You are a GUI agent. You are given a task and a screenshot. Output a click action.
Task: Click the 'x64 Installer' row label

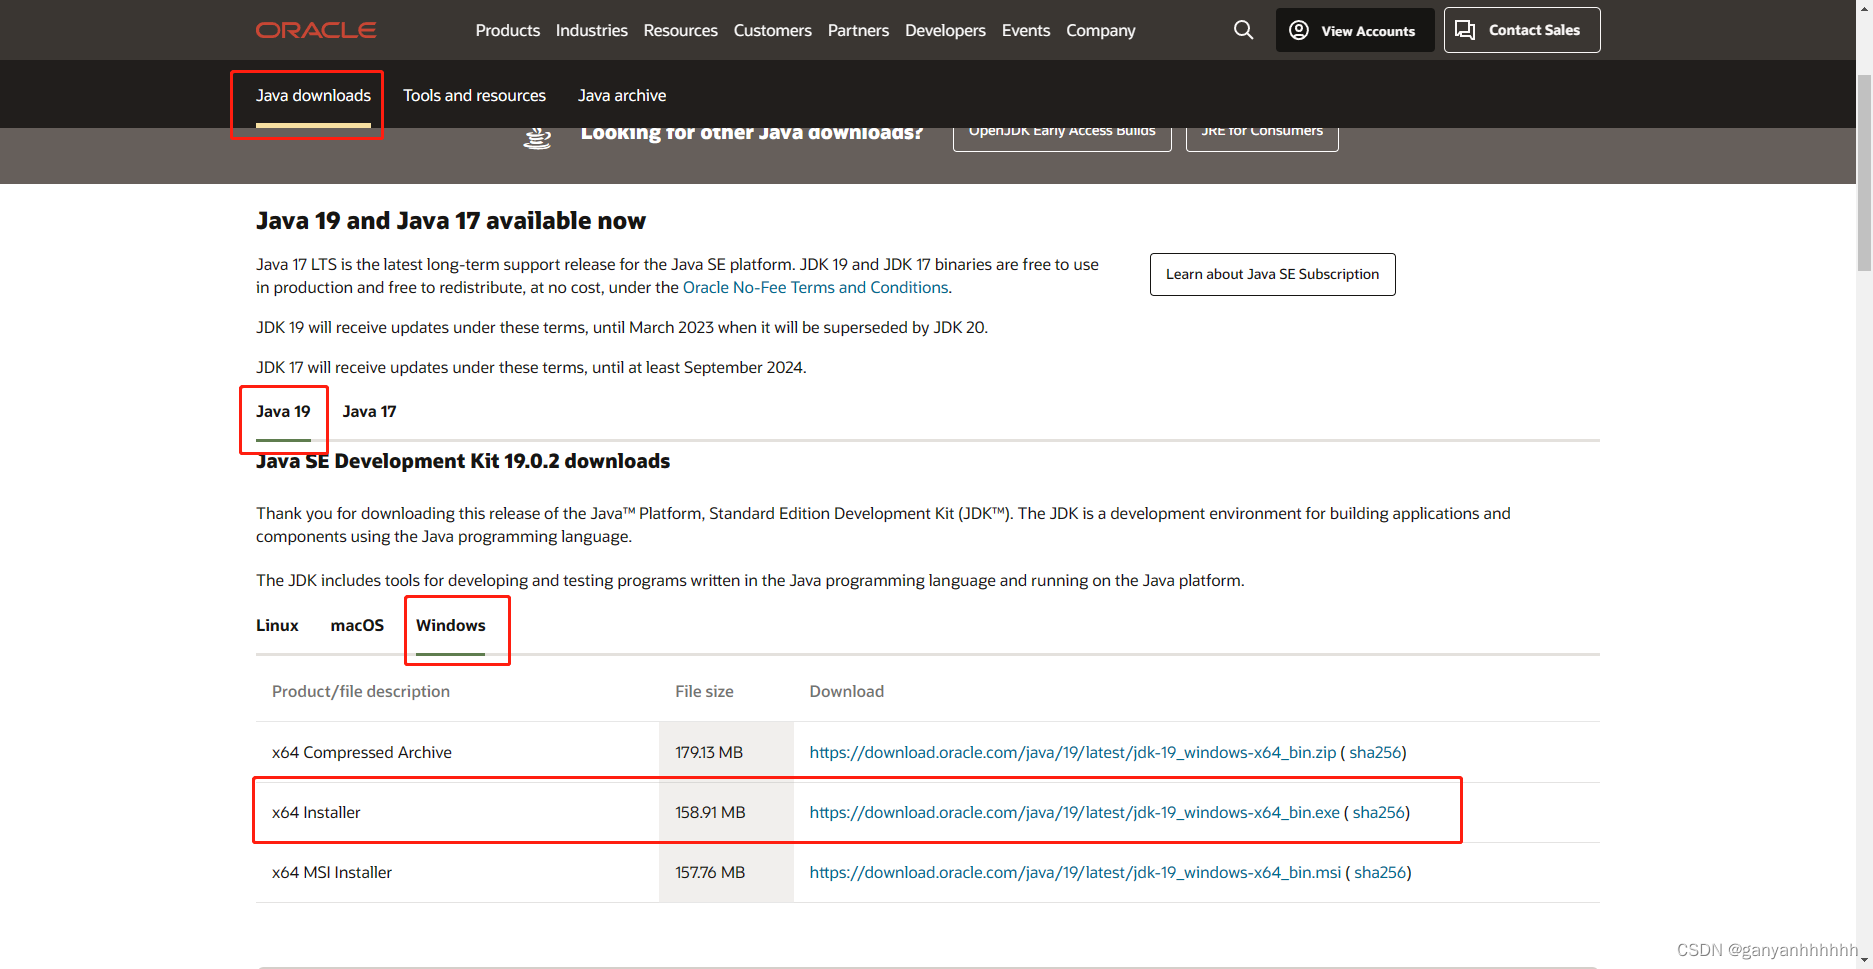tap(316, 812)
